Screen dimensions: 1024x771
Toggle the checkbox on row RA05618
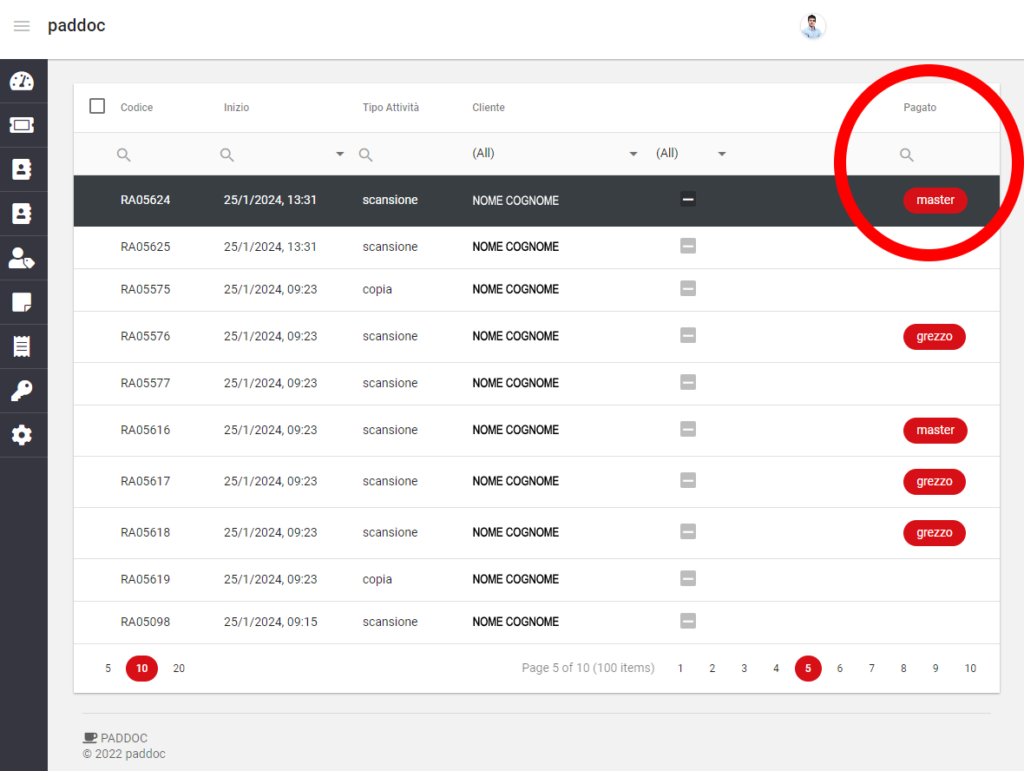pos(688,531)
